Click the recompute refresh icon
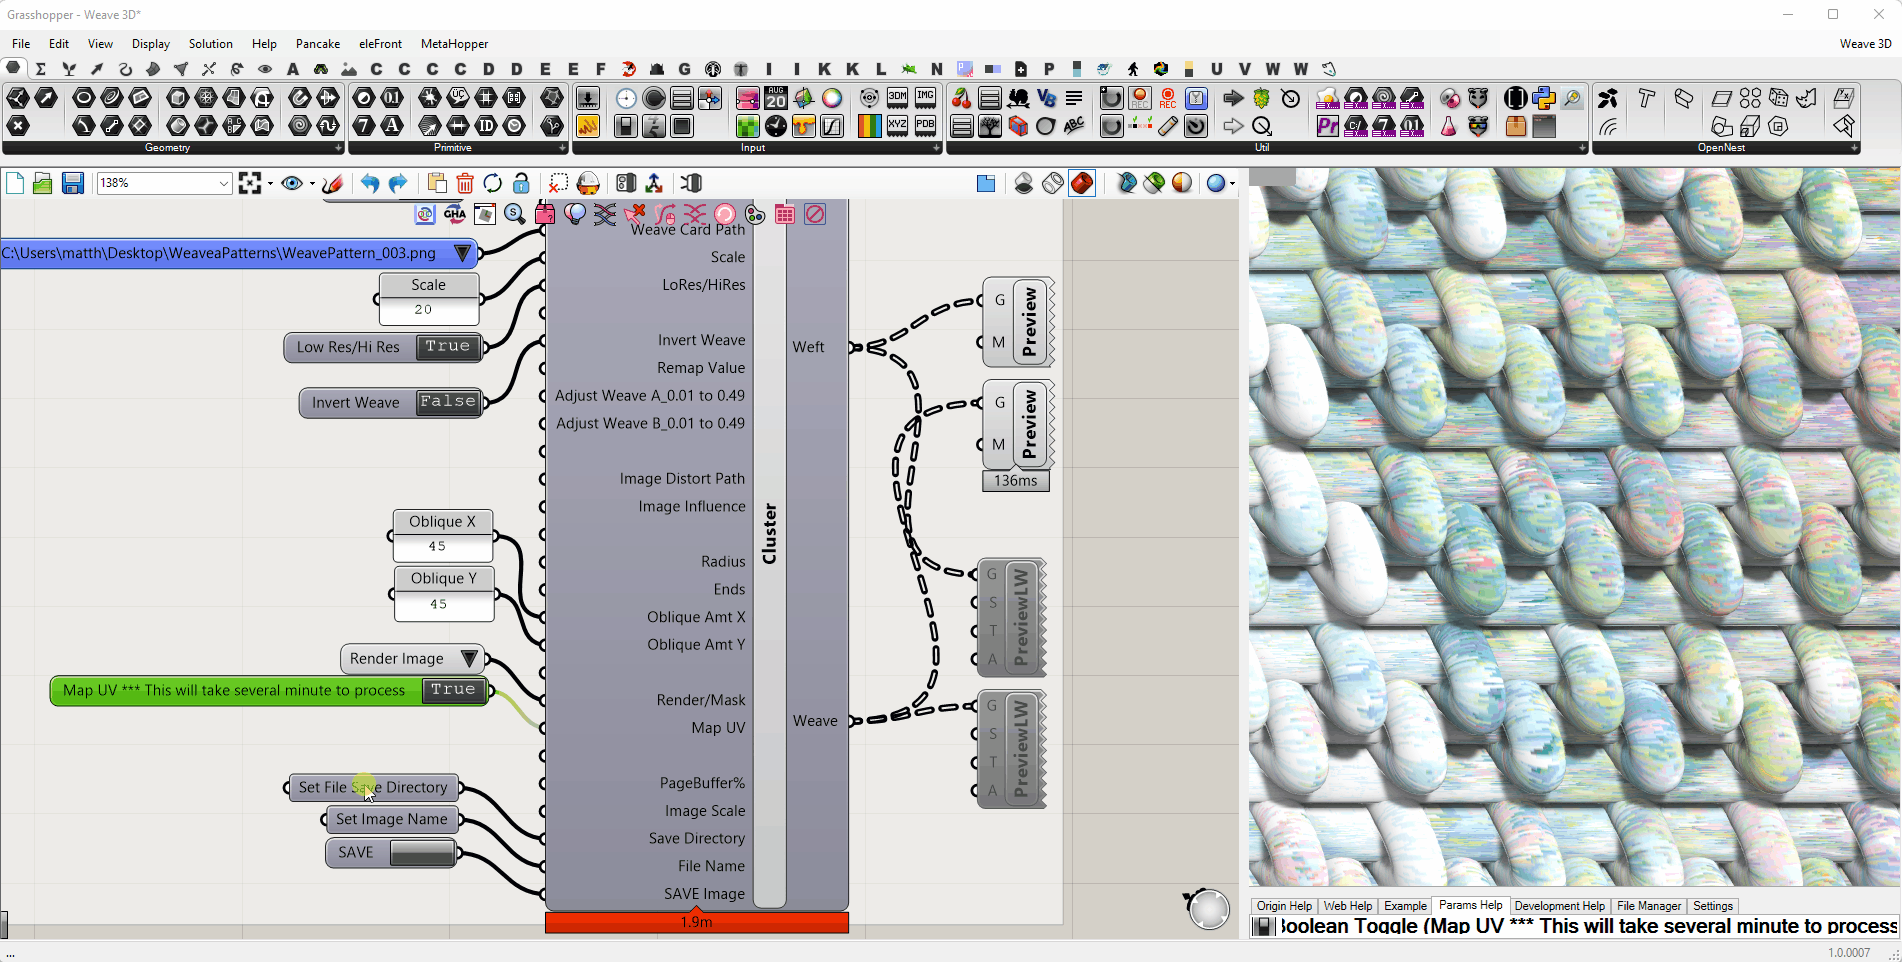 coord(492,183)
